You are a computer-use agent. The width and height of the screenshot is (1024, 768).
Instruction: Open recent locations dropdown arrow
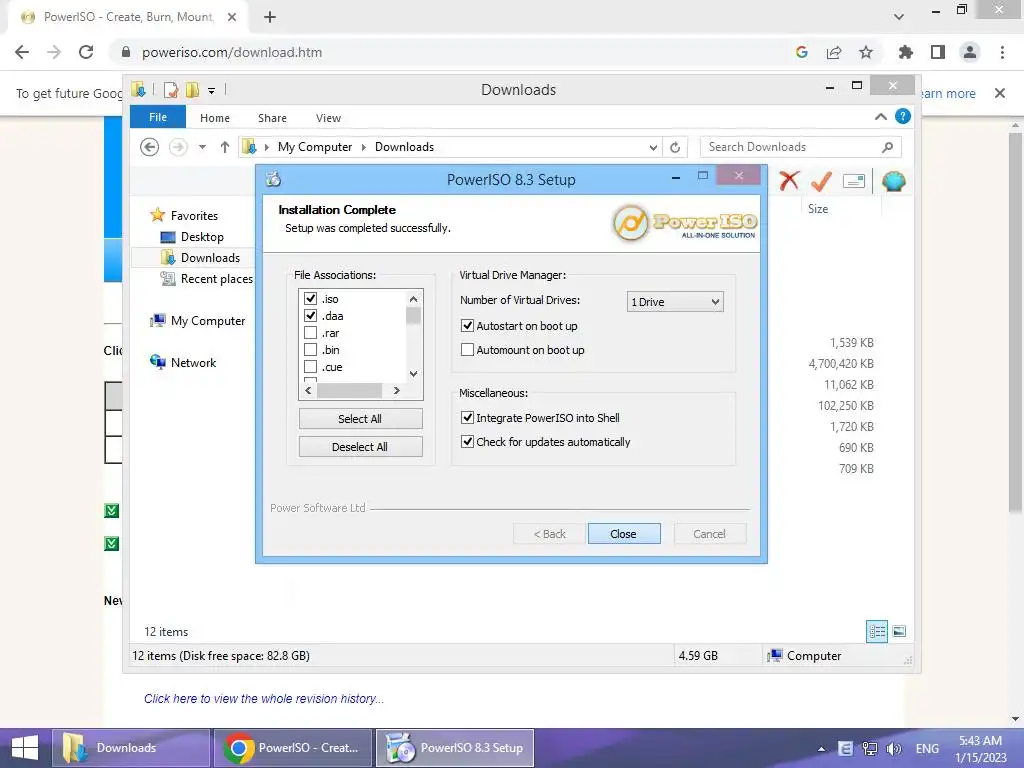[x=202, y=147]
